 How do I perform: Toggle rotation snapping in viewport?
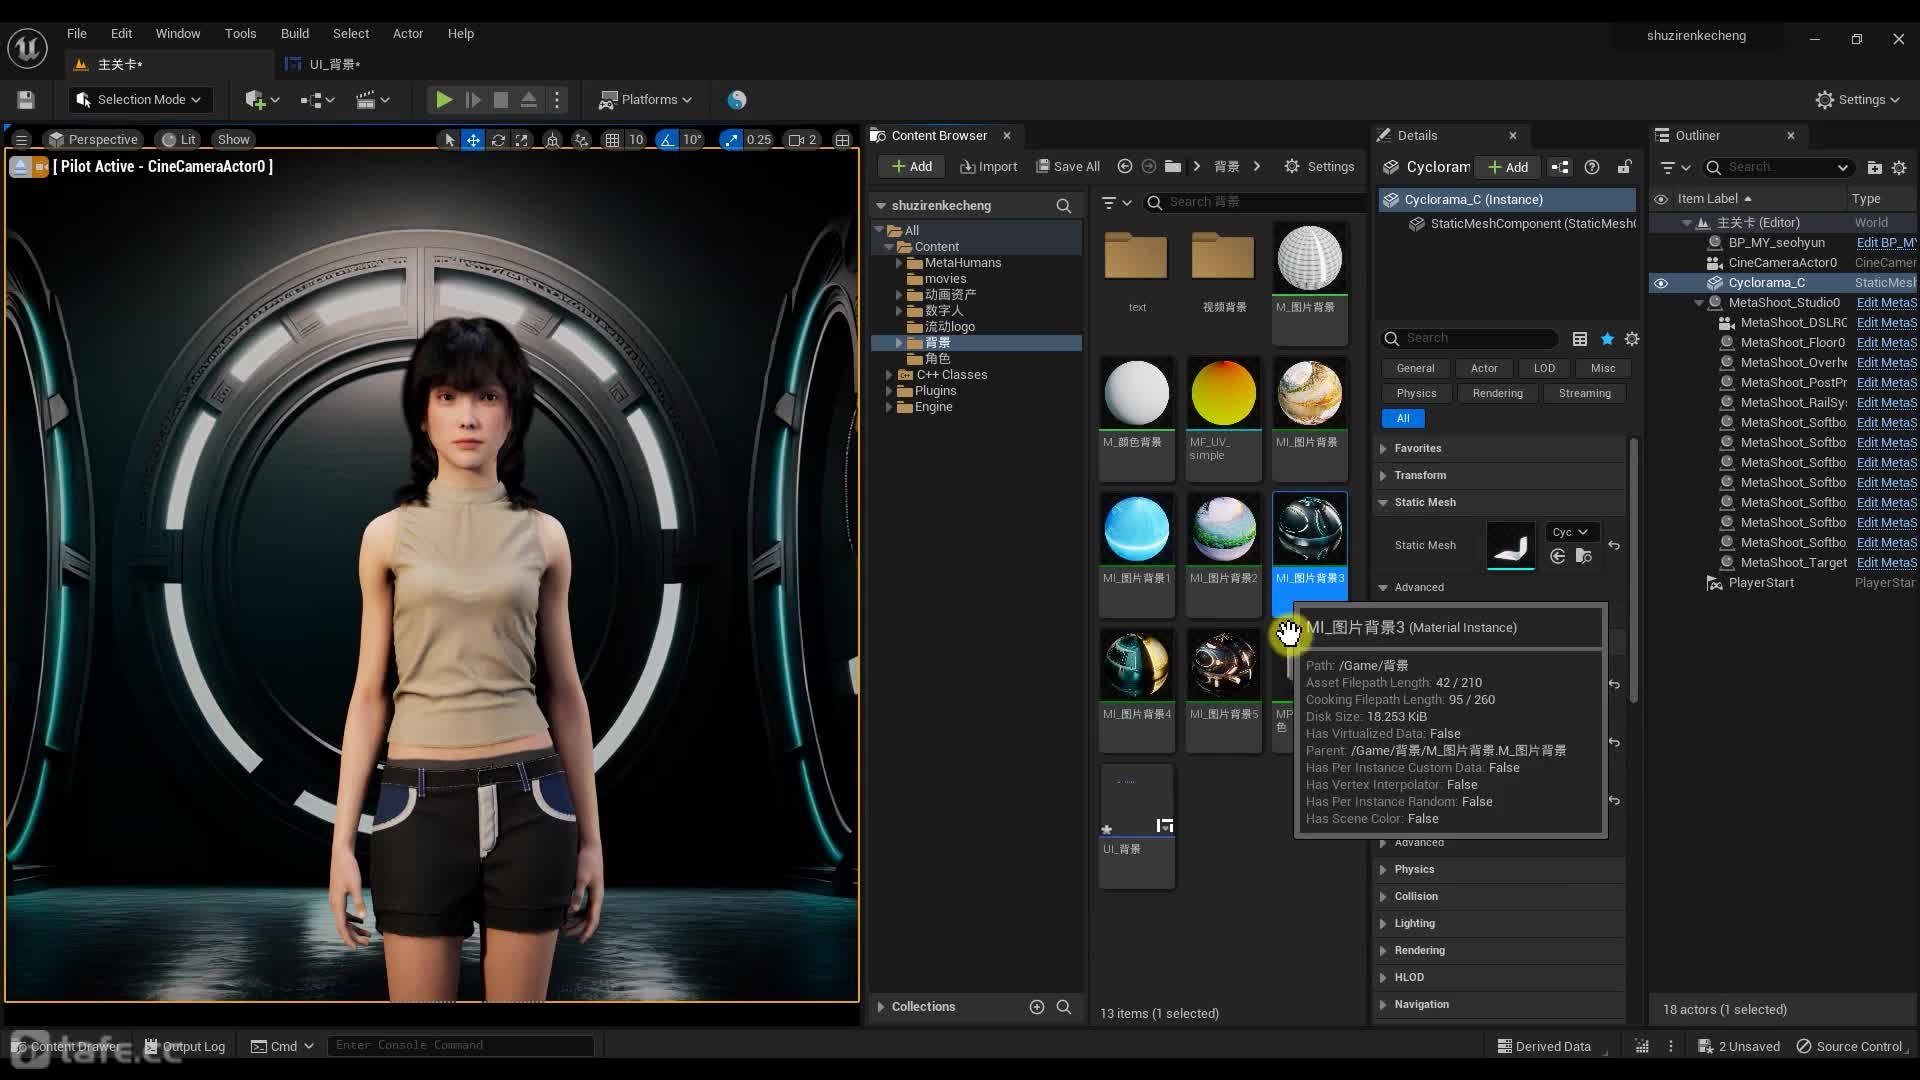click(x=667, y=140)
